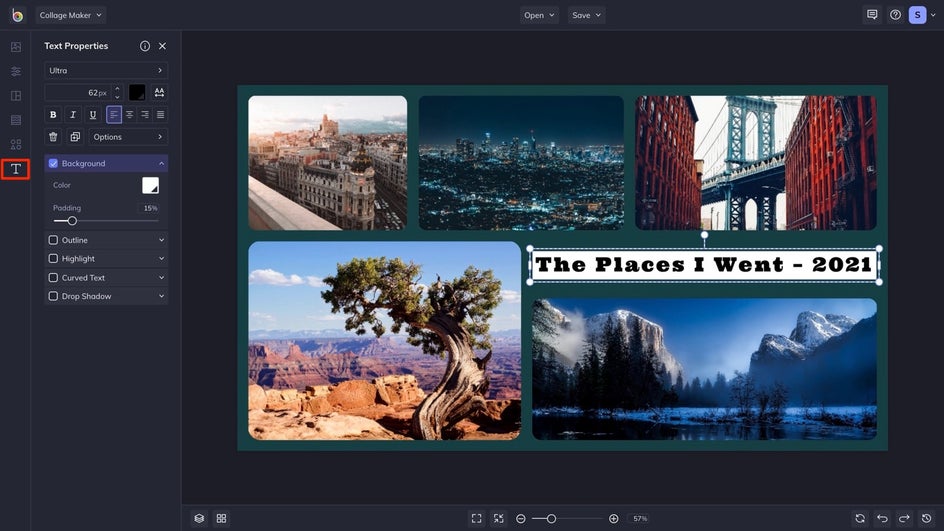Enable the Highlight checkbox
The height and width of the screenshot is (531, 944).
(53, 258)
